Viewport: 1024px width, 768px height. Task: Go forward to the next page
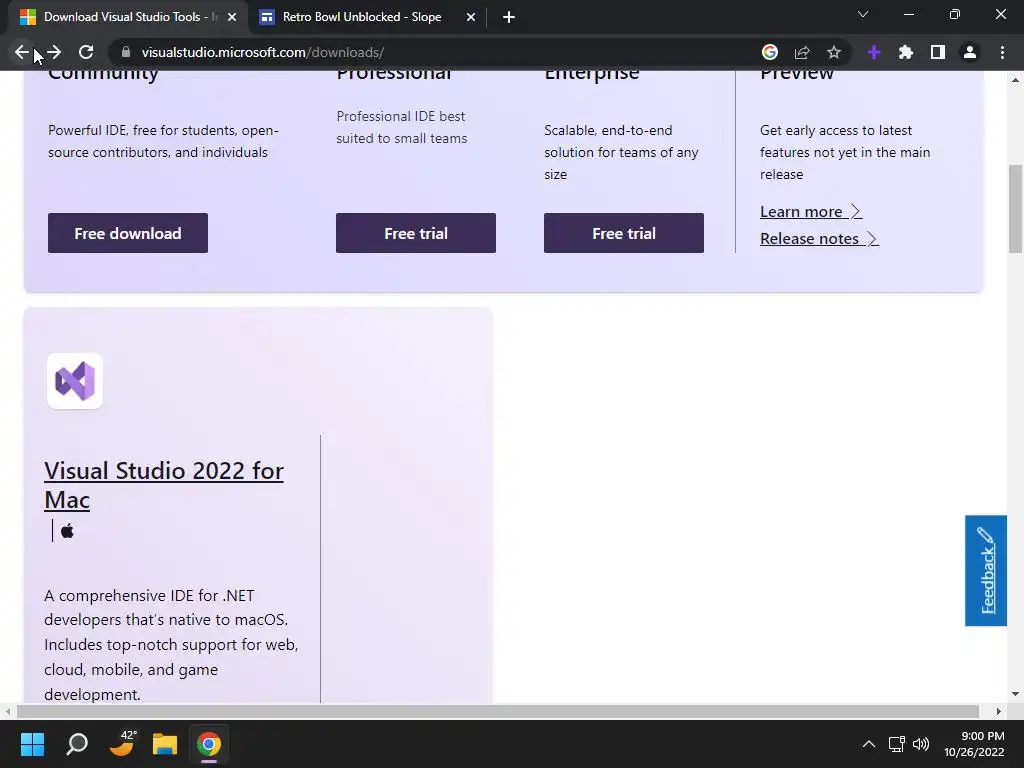click(54, 52)
